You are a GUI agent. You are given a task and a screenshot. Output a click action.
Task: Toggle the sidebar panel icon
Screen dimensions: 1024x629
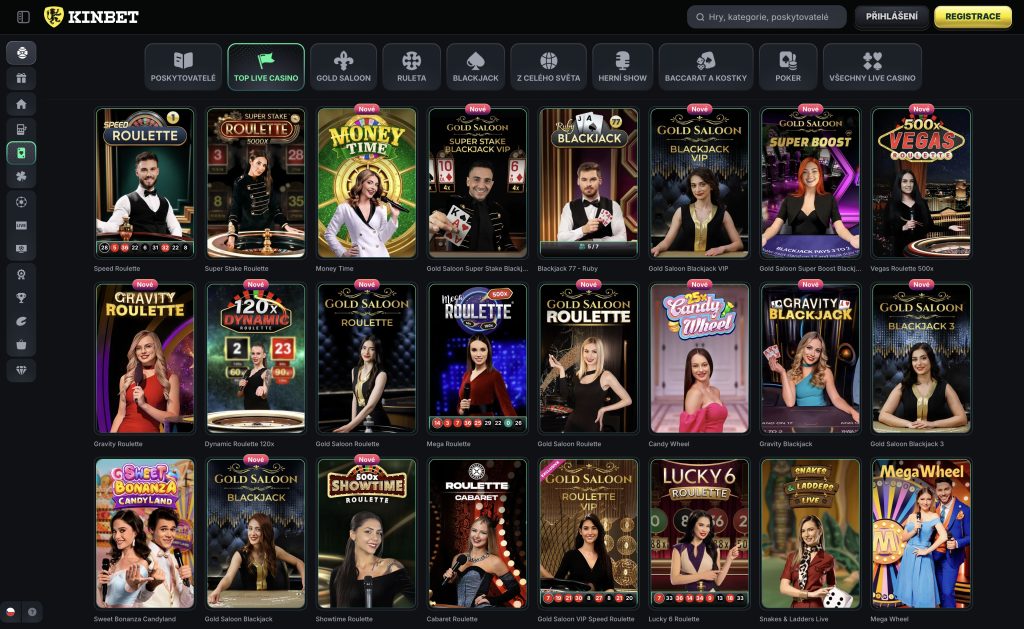click(x=23, y=17)
